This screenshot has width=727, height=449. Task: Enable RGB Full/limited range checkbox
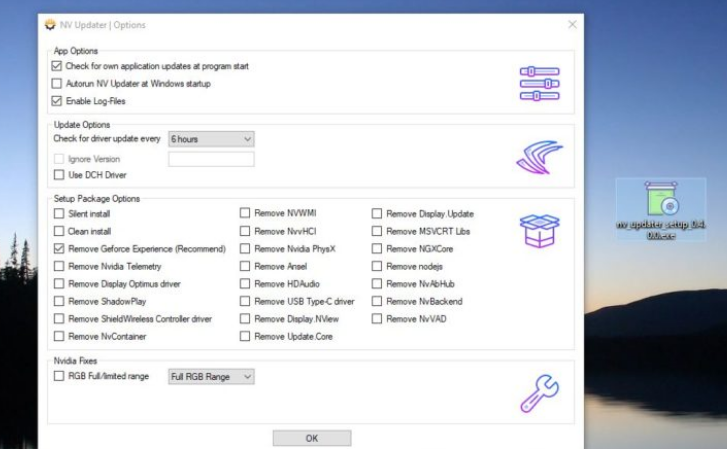pos(59,376)
